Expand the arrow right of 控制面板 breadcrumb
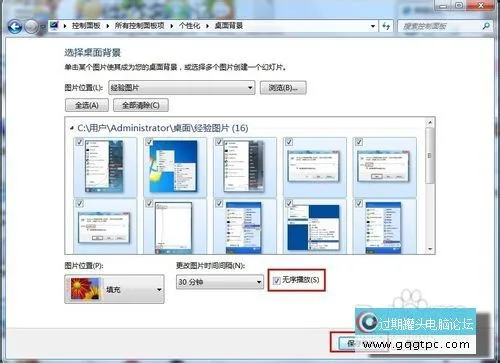This screenshot has width=500, height=363. [108, 26]
